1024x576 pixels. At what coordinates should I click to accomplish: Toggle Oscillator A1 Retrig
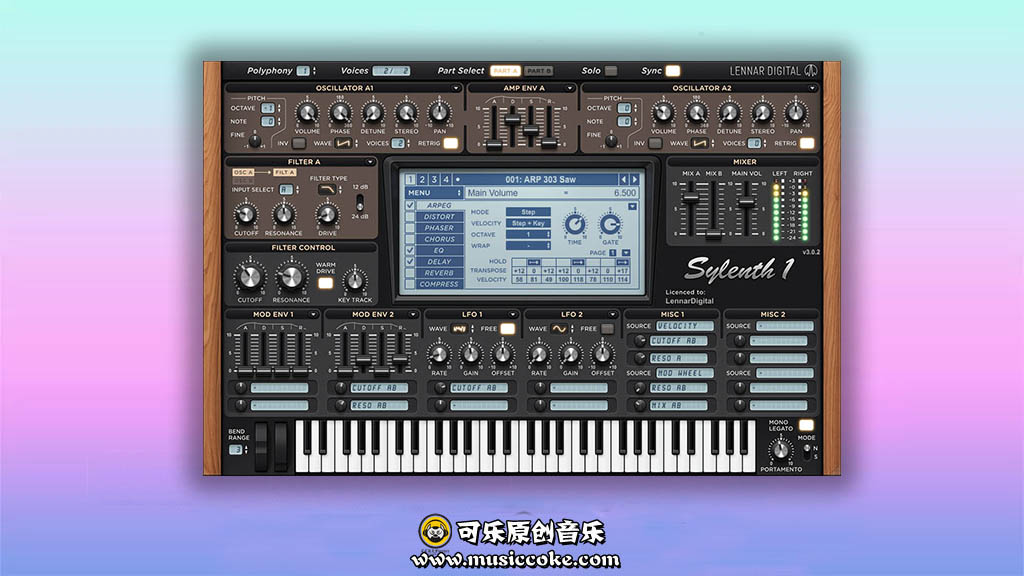tap(451, 143)
